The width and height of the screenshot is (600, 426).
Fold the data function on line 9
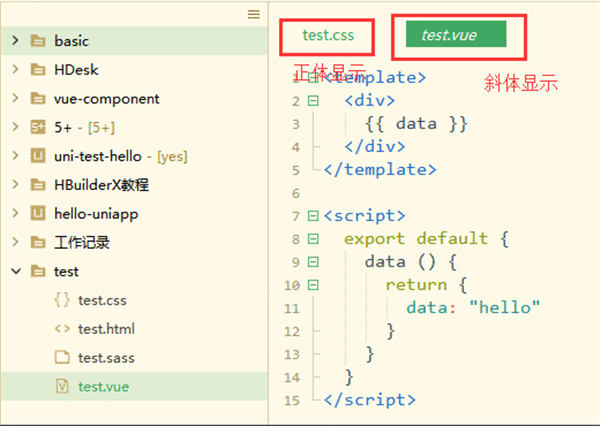coord(313,262)
